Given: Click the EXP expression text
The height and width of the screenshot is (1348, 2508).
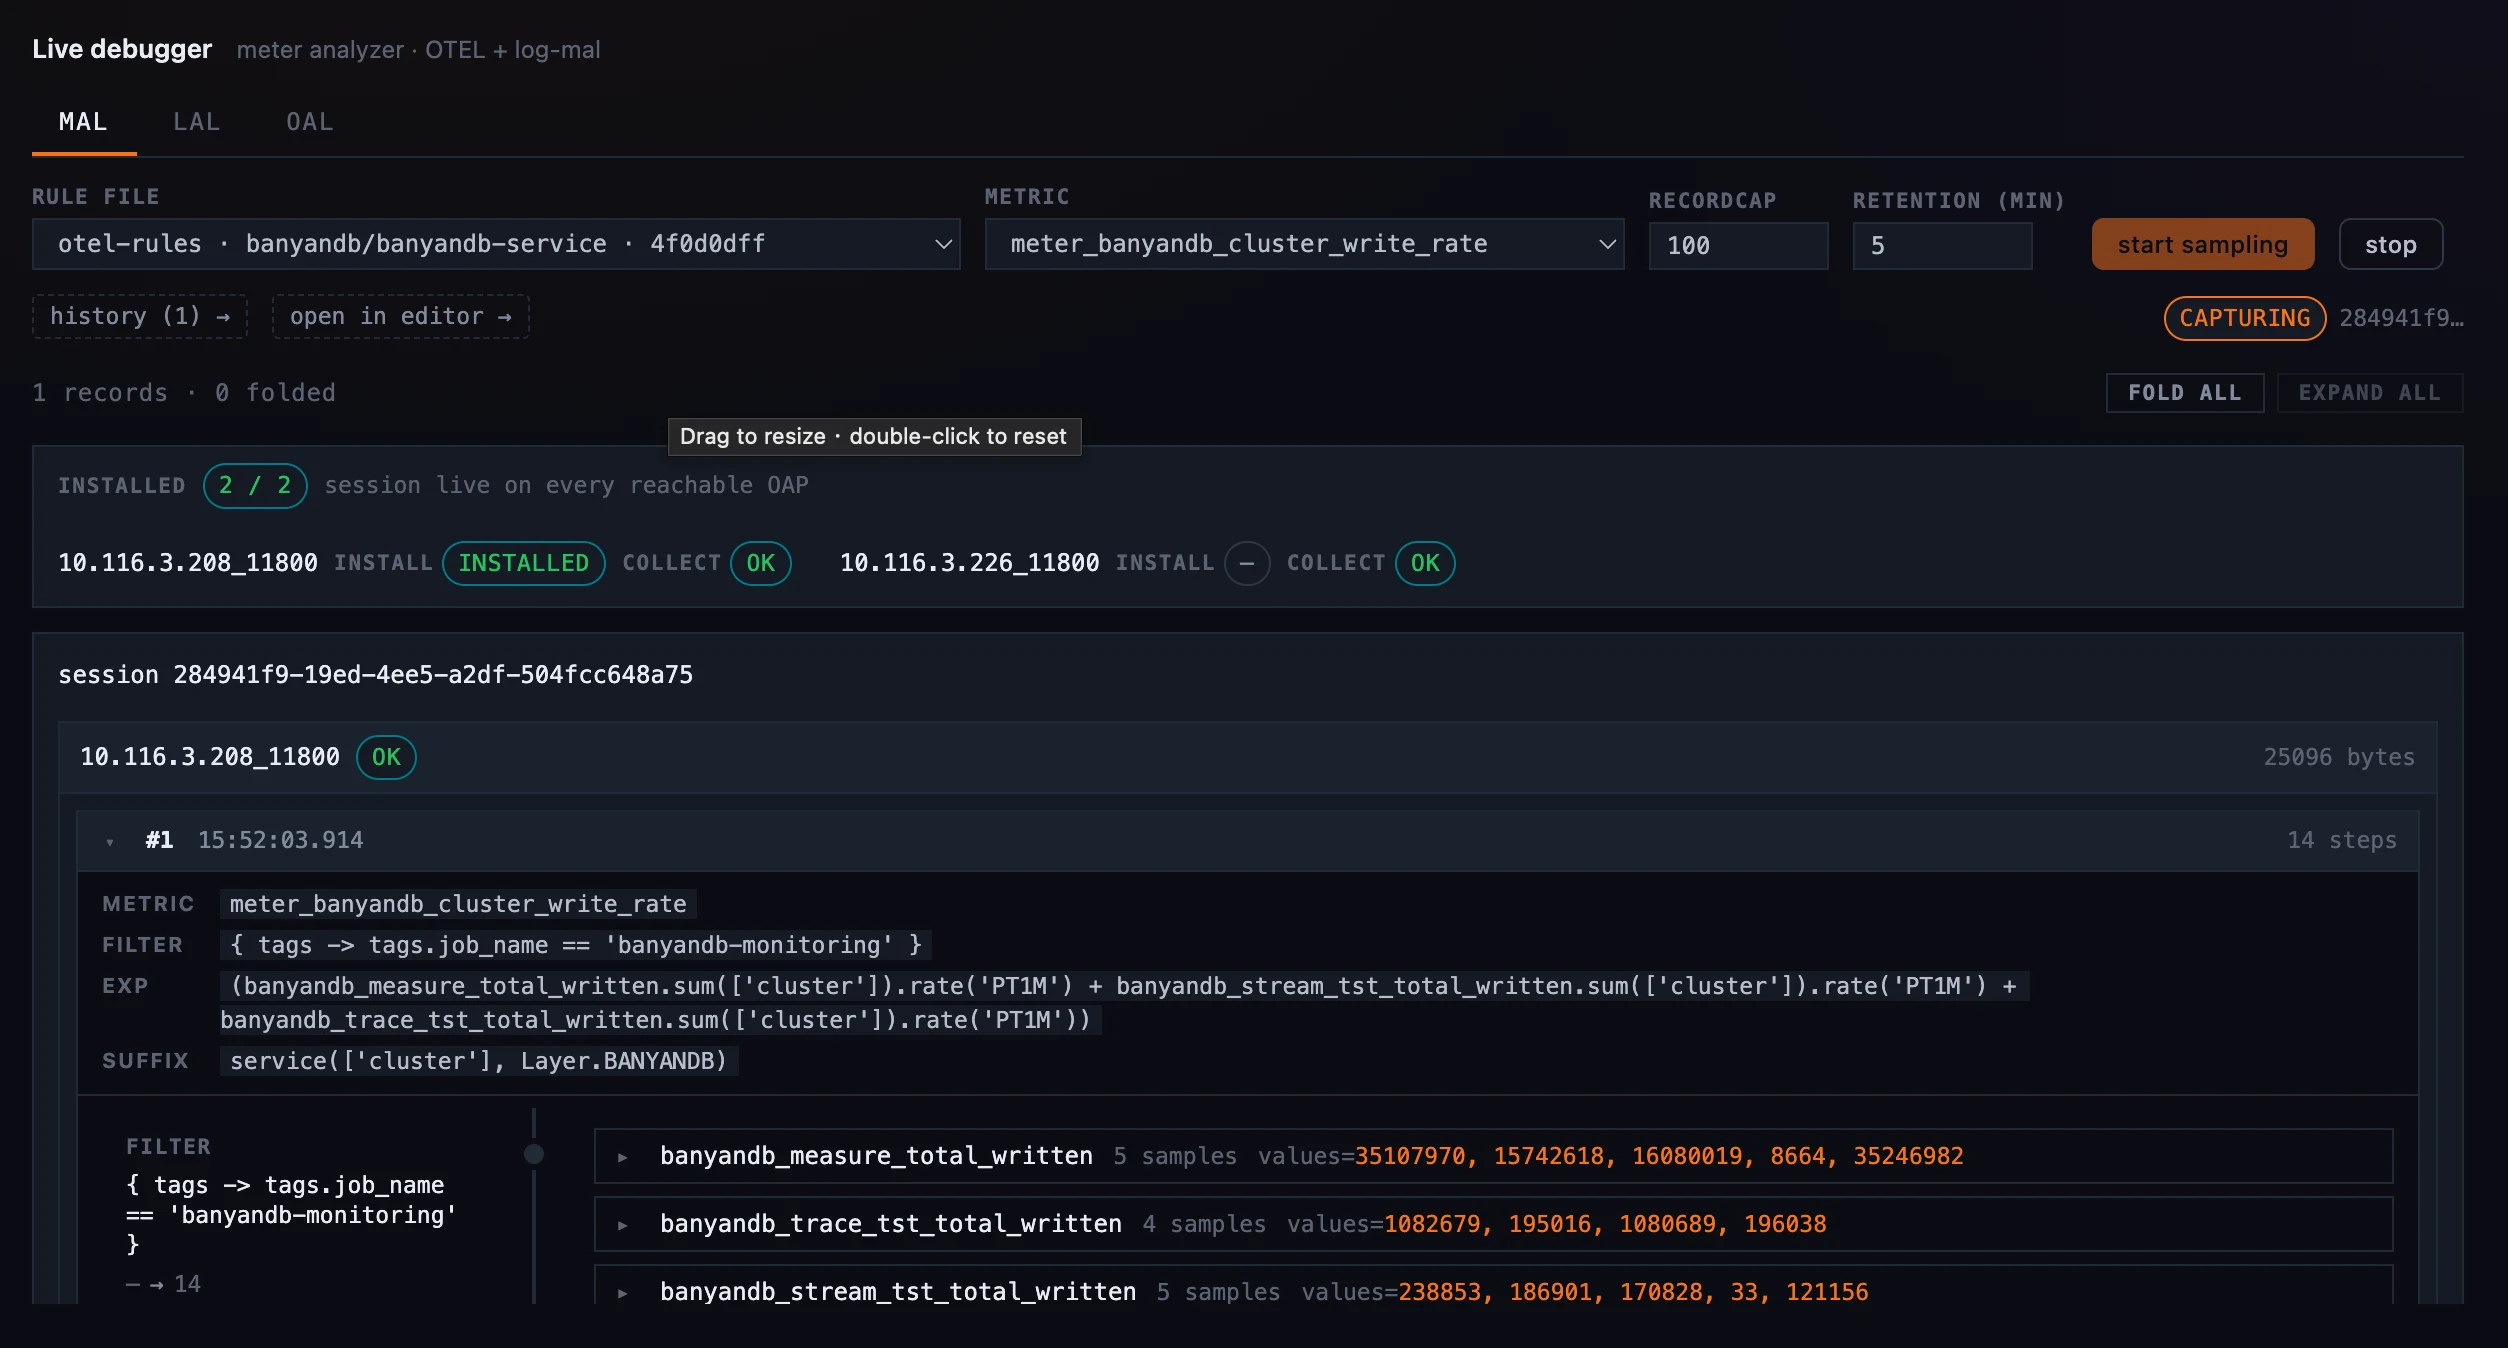Looking at the screenshot, I should (1124, 1003).
